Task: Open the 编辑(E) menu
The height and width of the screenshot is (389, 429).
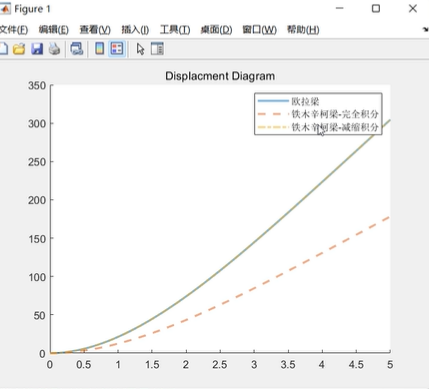Action: point(53,30)
